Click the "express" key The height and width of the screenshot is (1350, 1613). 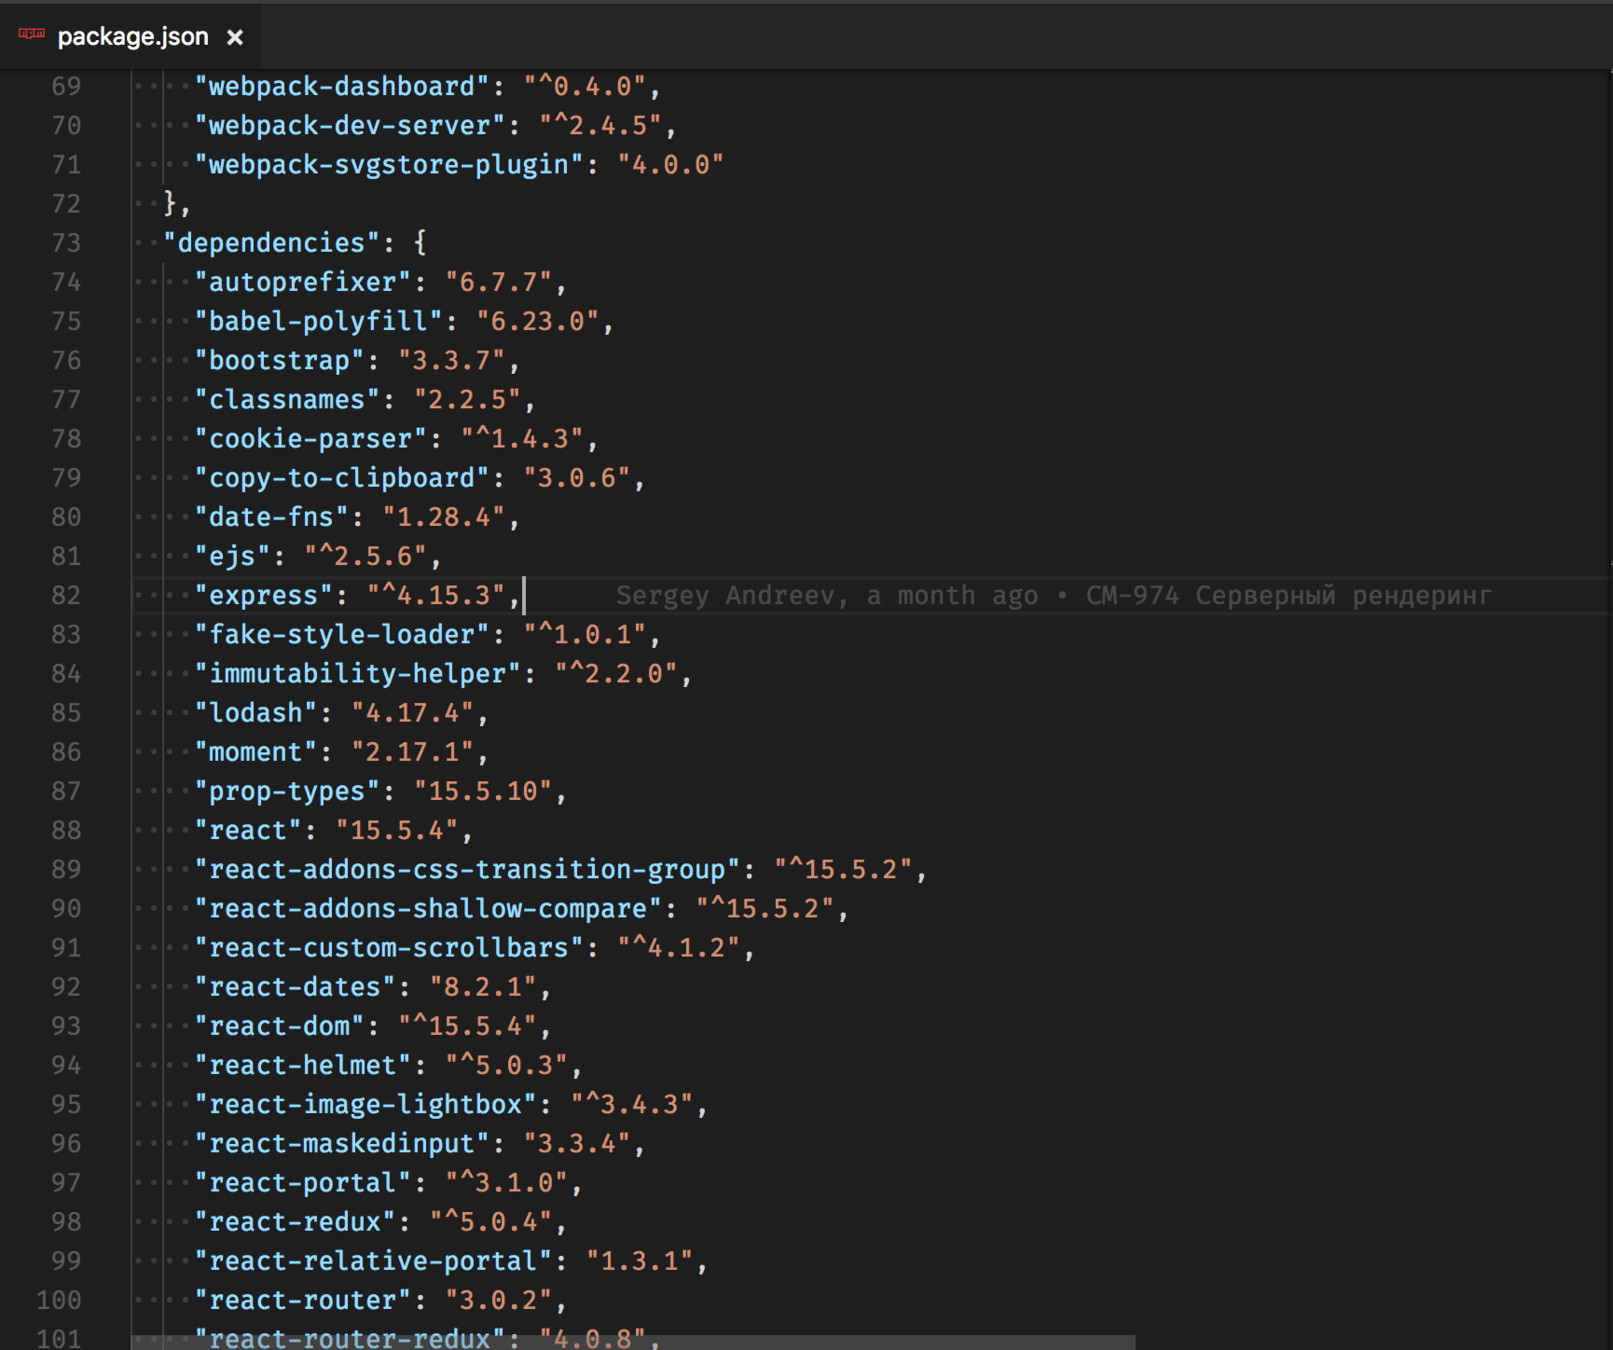264,596
